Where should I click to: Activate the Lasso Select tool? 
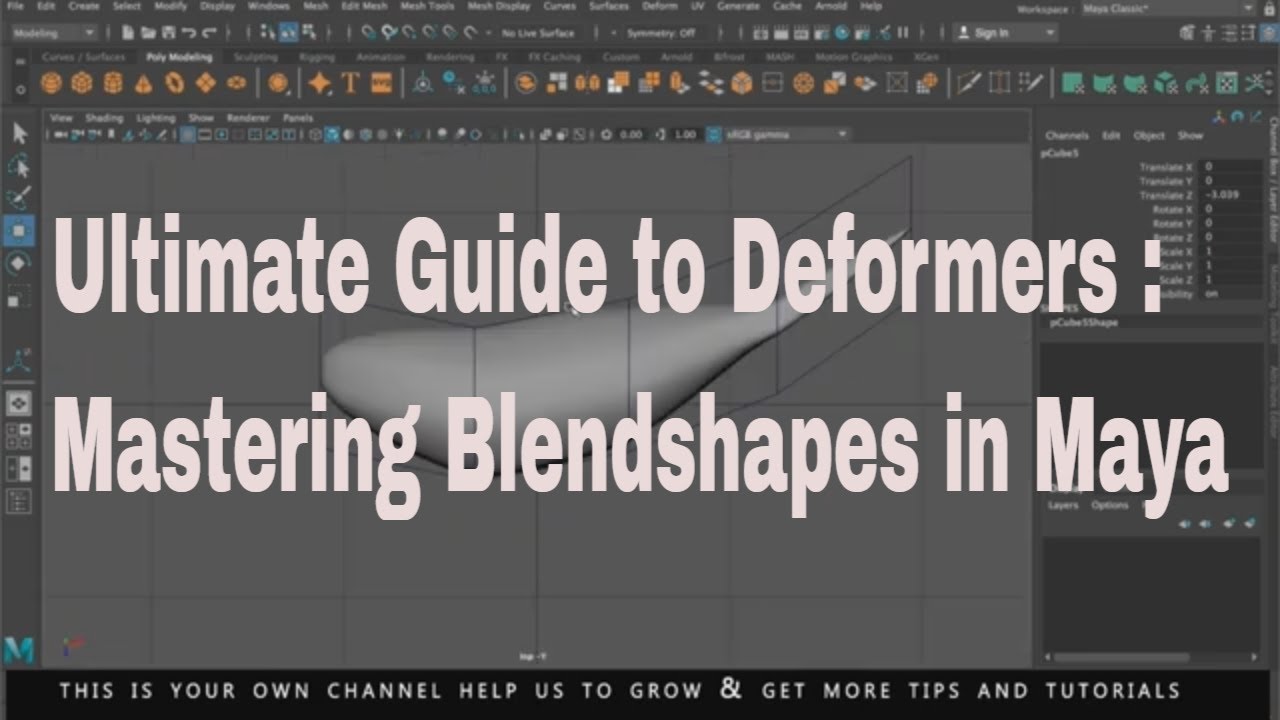coord(20,165)
